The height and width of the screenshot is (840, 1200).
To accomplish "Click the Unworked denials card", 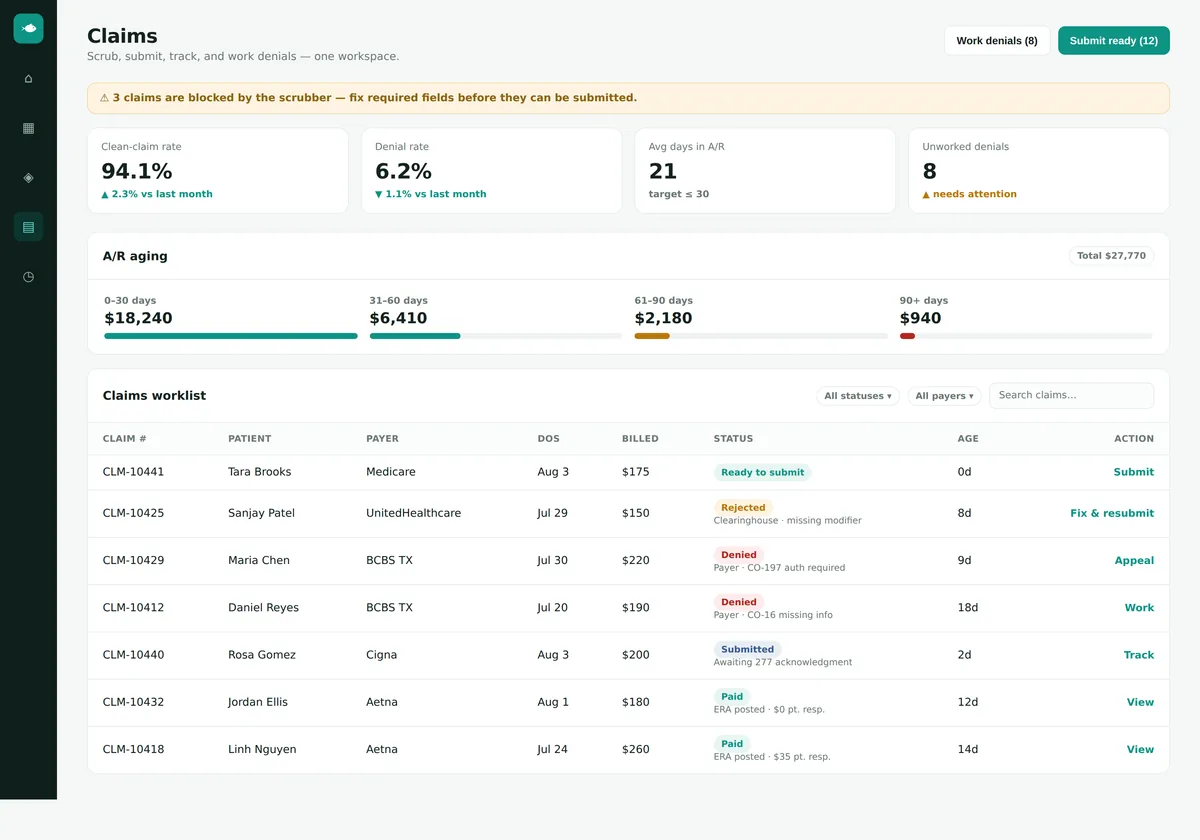I will coord(1039,170).
